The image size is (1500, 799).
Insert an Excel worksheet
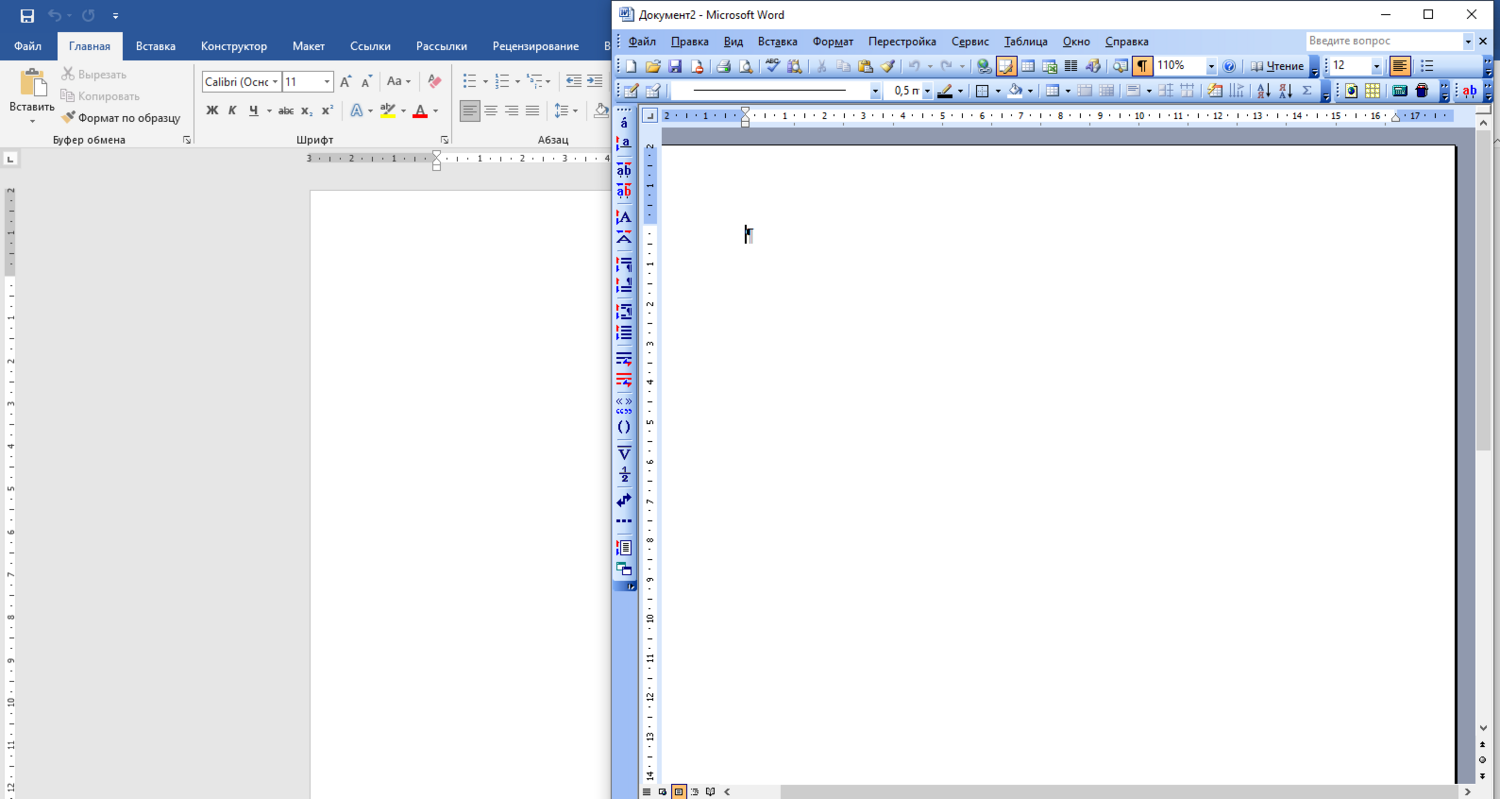[x=1050, y=66]
